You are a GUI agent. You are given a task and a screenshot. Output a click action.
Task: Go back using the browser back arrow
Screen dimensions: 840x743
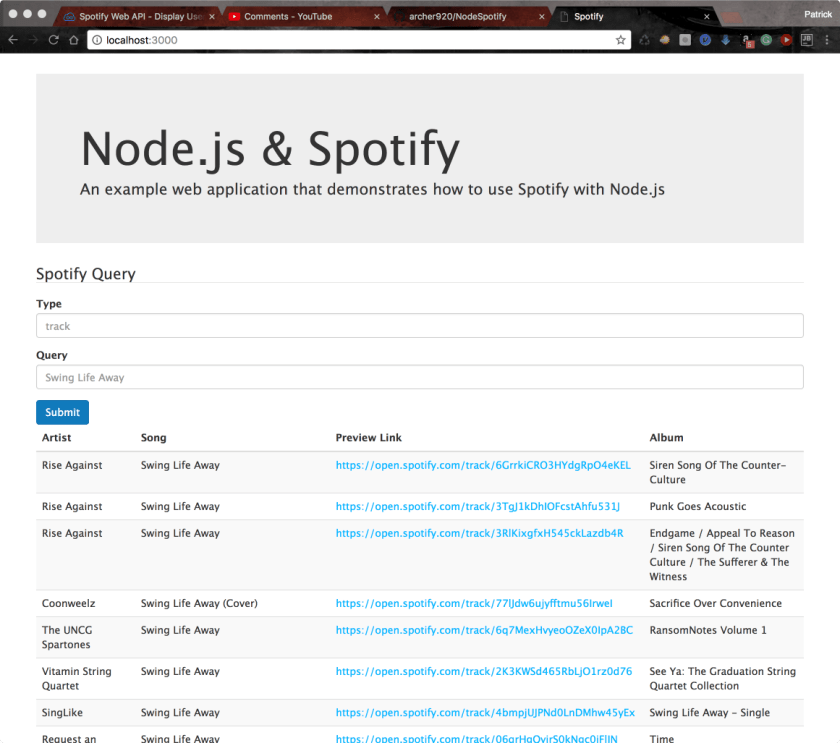coord(13,40)
